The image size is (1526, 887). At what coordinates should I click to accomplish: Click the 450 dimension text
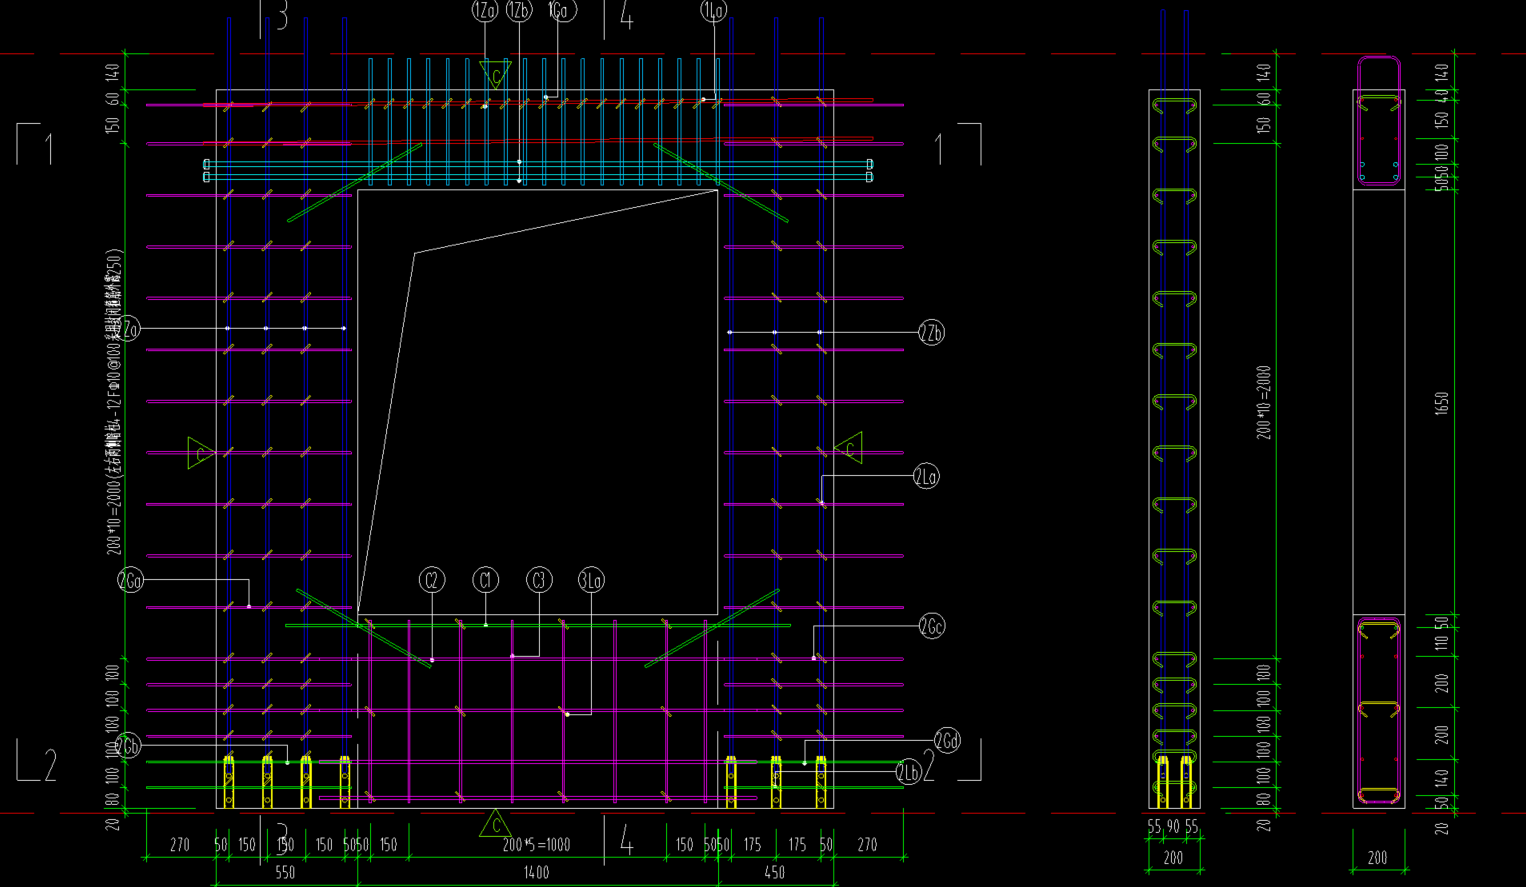pyautogui.click(x=775, y=873)
